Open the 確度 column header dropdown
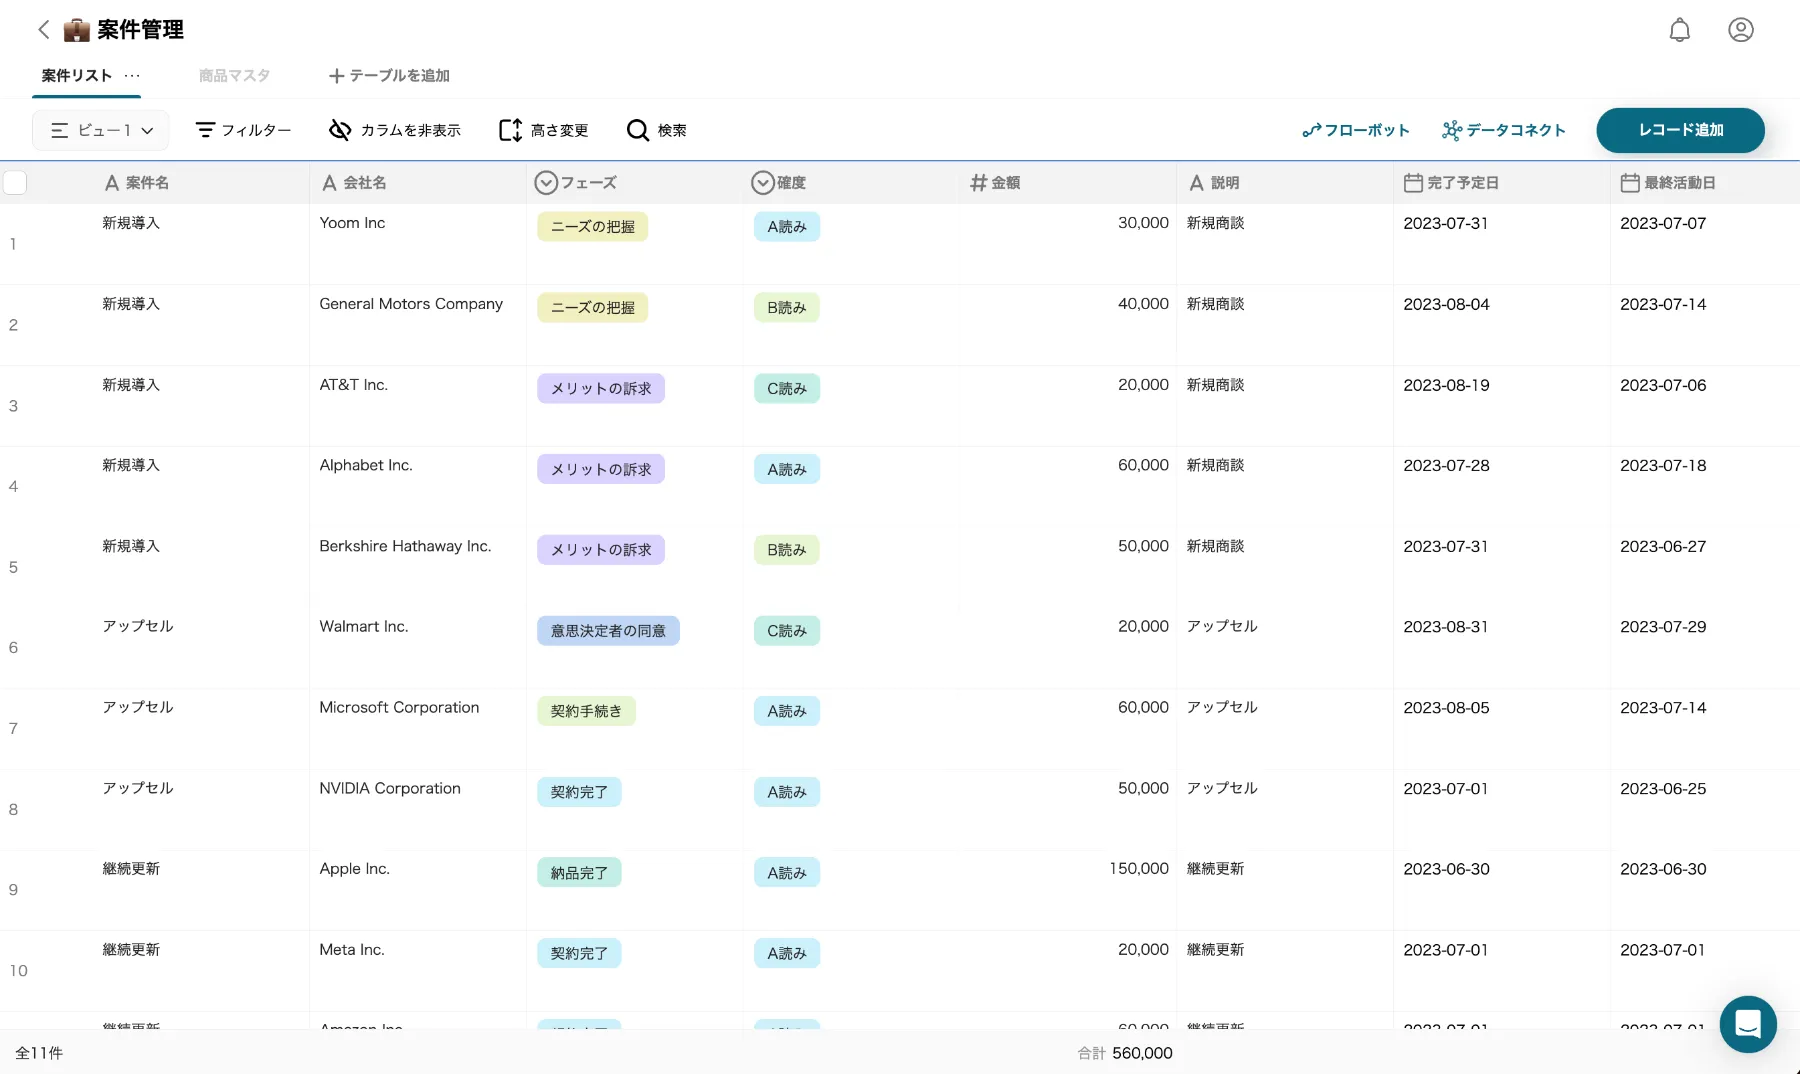The height and width of the screenshot is (1074, 1800). (763, 183)
